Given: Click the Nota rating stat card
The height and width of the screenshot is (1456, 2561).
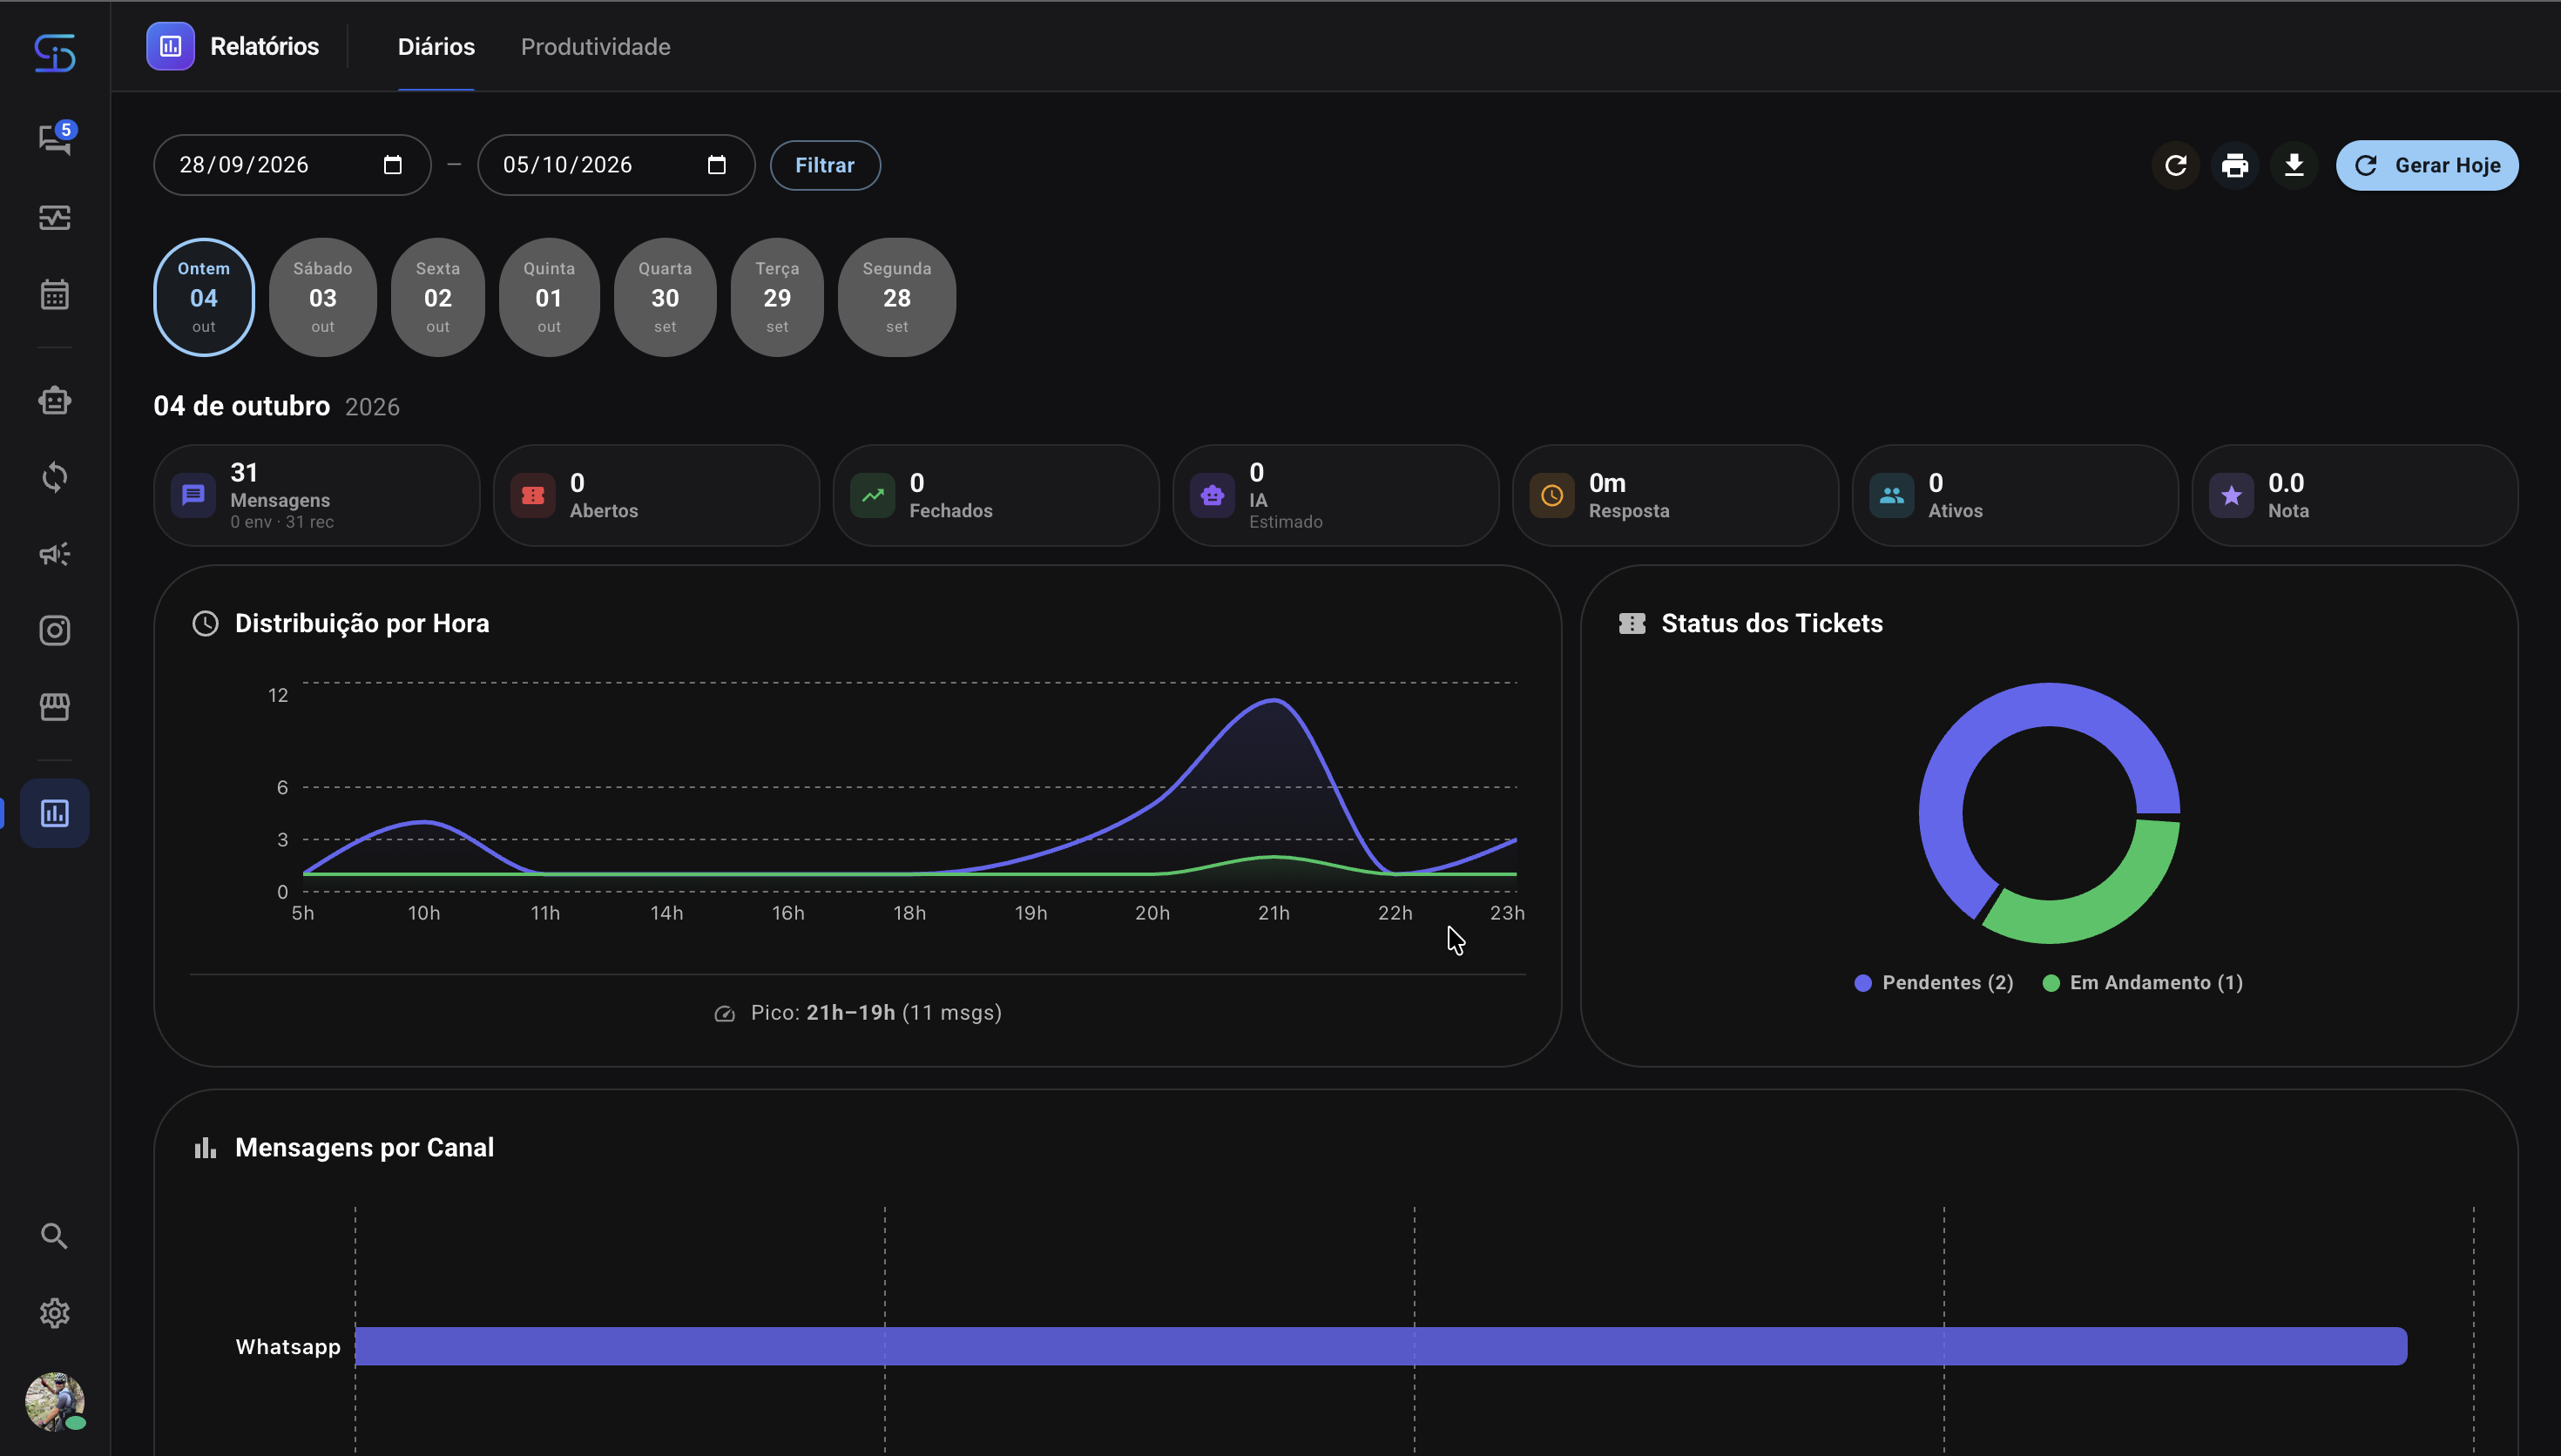Looking at the screenshot, I should point(2354,495).
